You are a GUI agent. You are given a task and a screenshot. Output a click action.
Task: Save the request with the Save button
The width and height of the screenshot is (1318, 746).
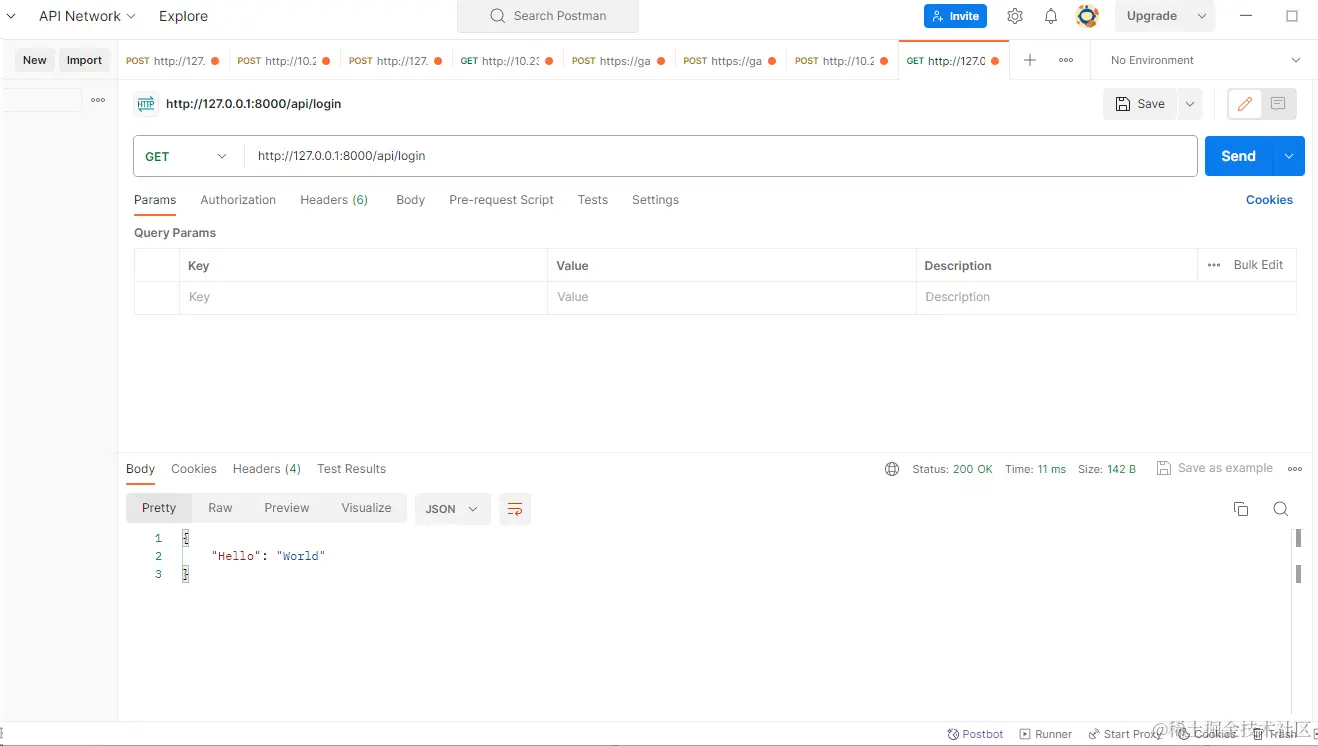(x=1141, y=104)
